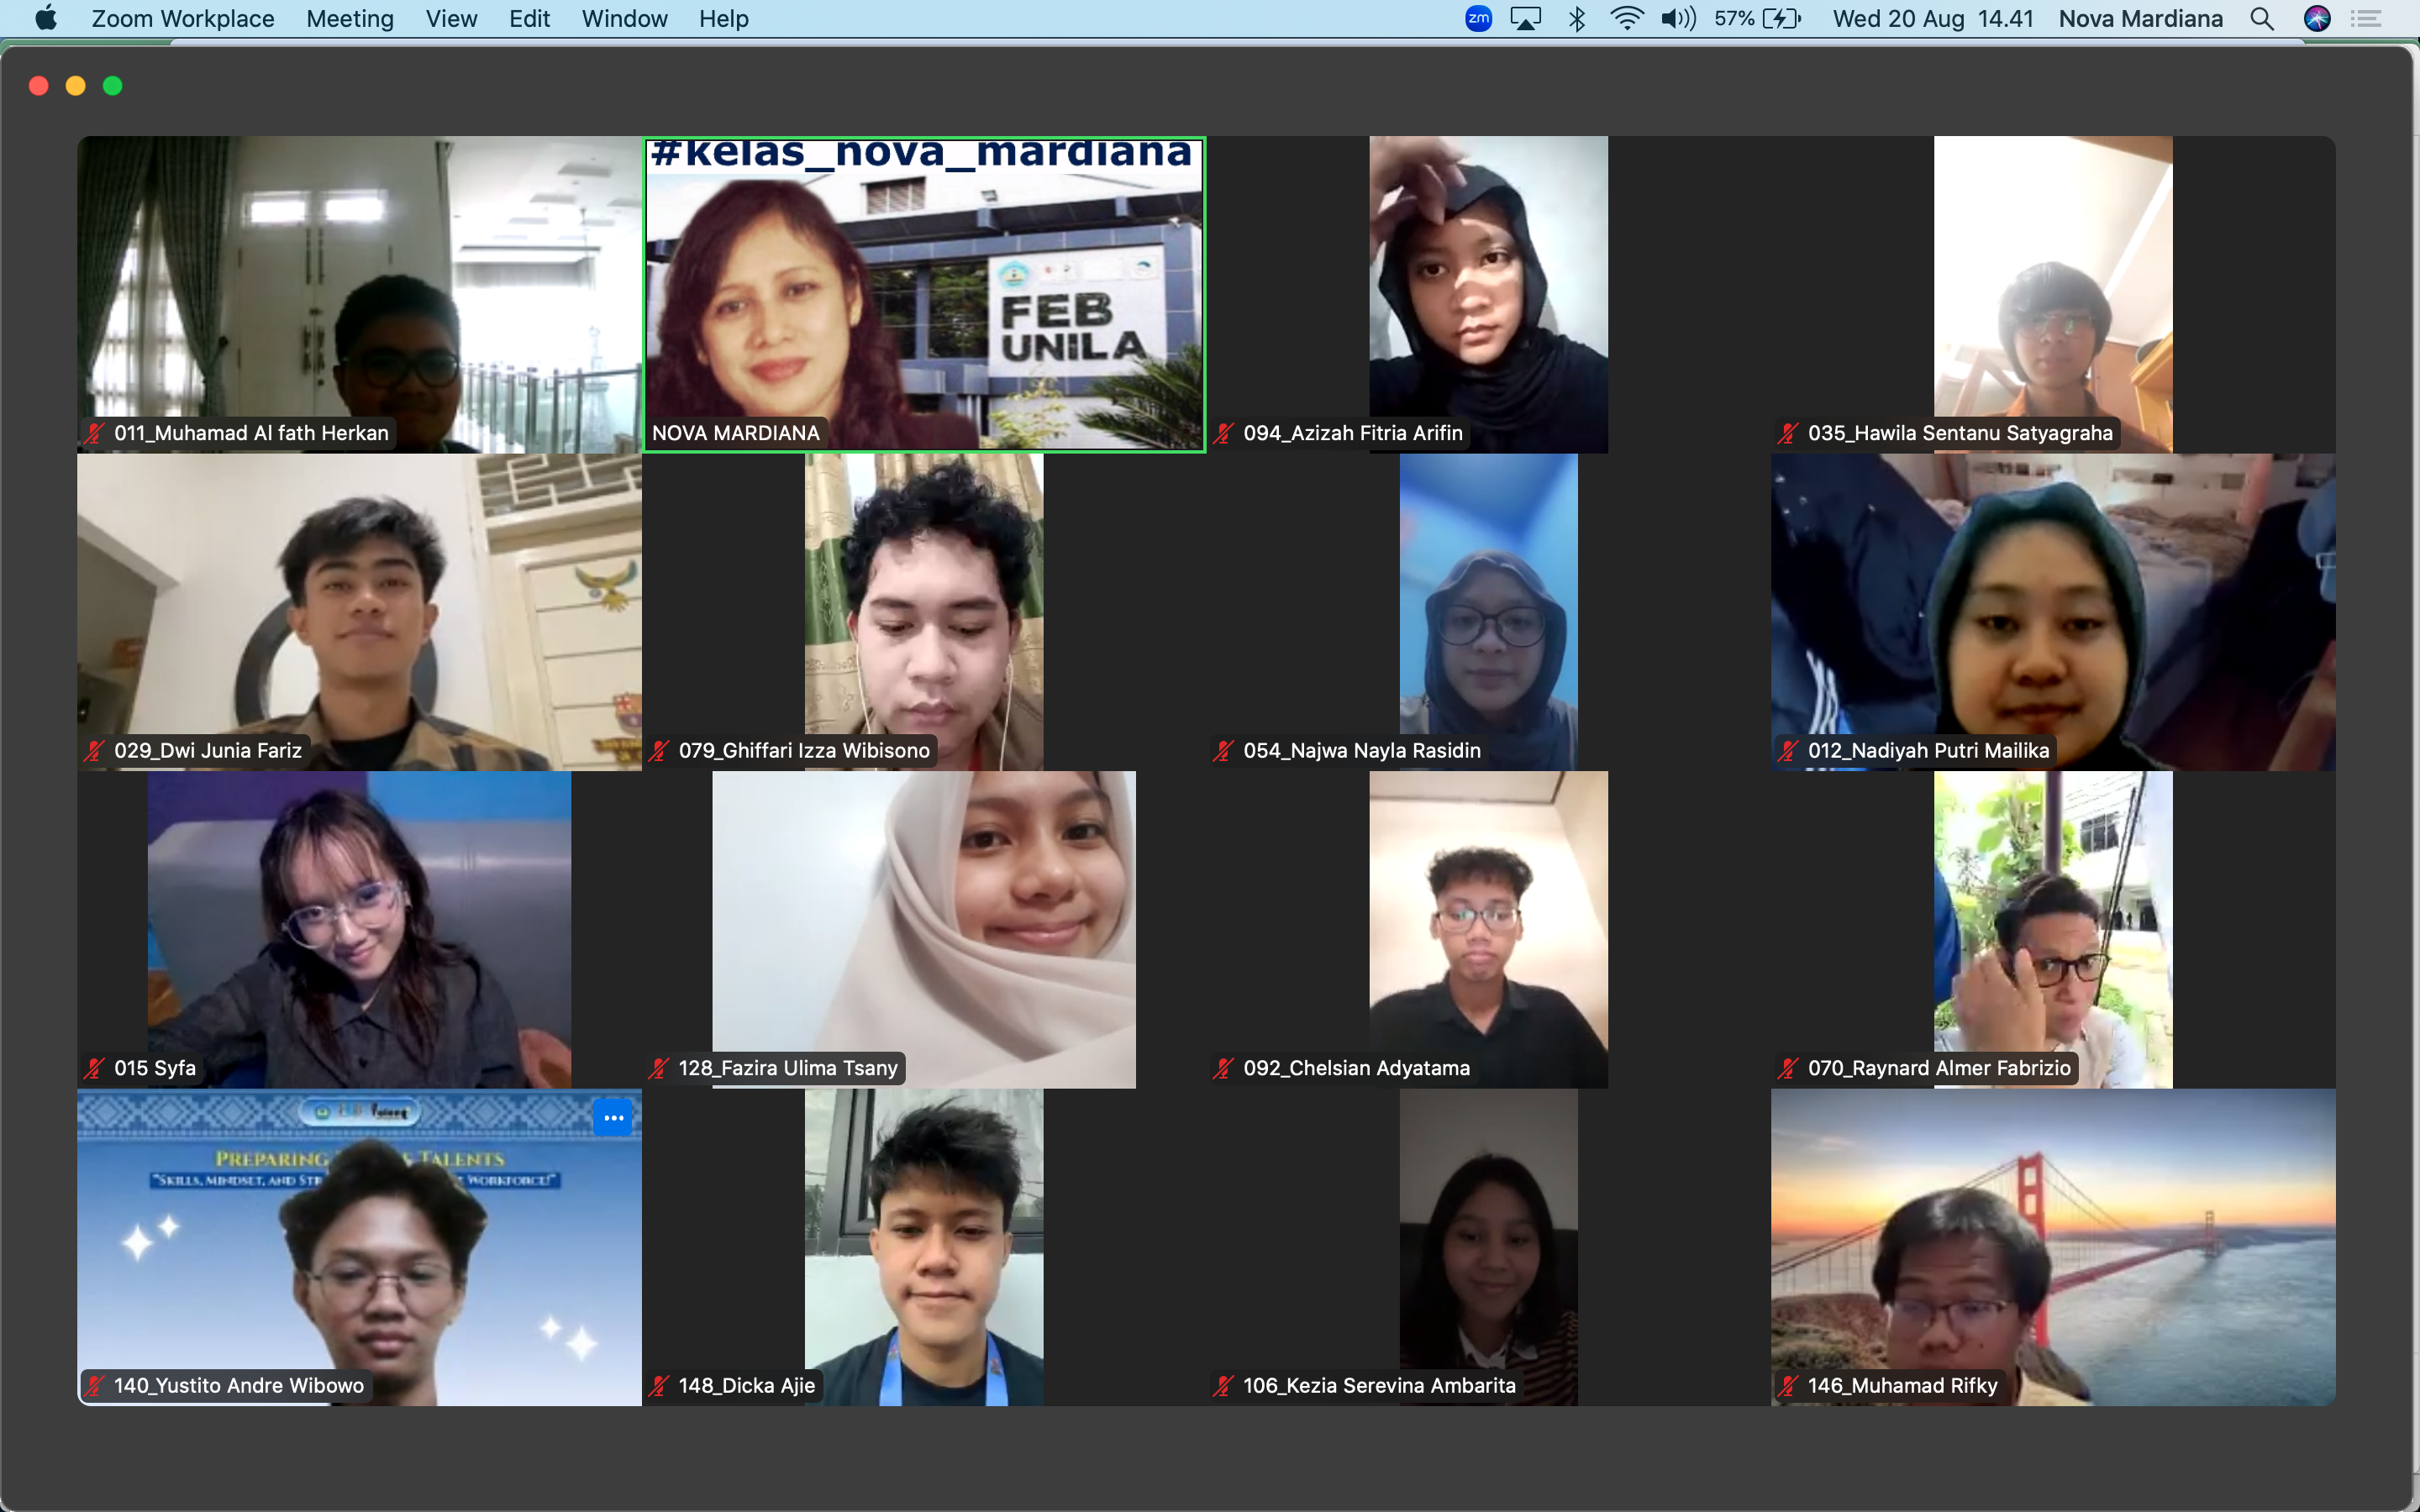Screen dimensions: 2420x1512
Task: Click the Siri icon in menu bar
Action: click(2317, 19)
